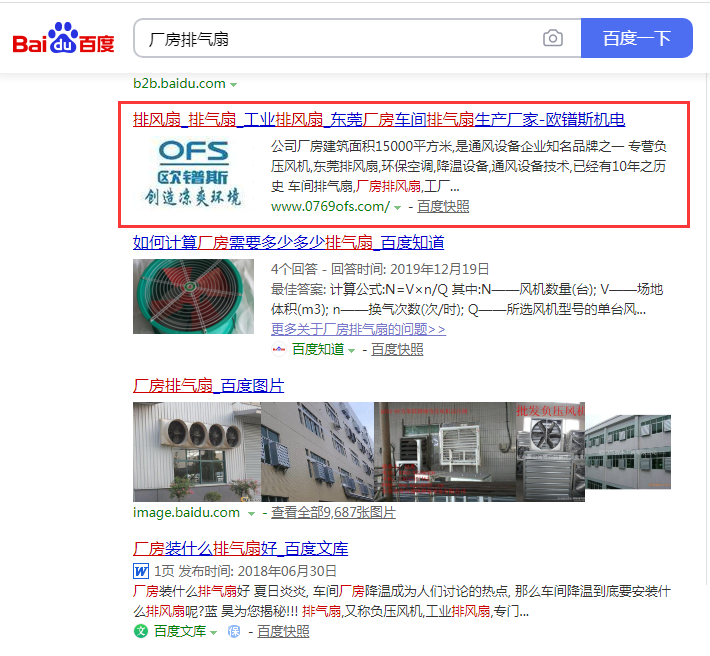The image size is (710, 656).
Task: Expand the b2b.baidu.com dropdown arrow
Action: pyautogui.click(x=234, y=85)
